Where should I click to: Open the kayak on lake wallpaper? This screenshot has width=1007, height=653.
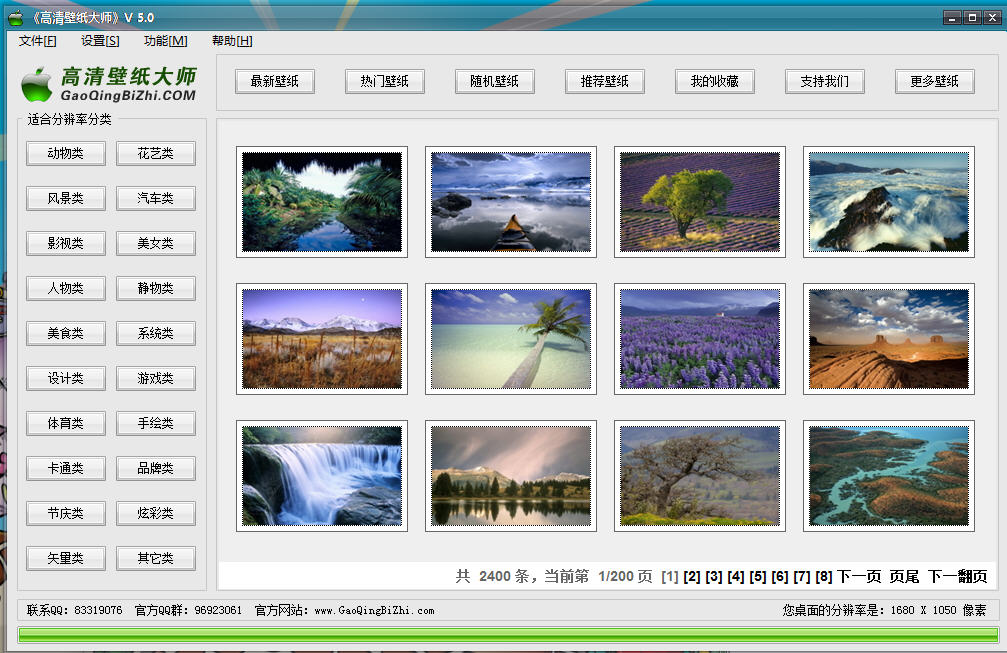[511, 202]
